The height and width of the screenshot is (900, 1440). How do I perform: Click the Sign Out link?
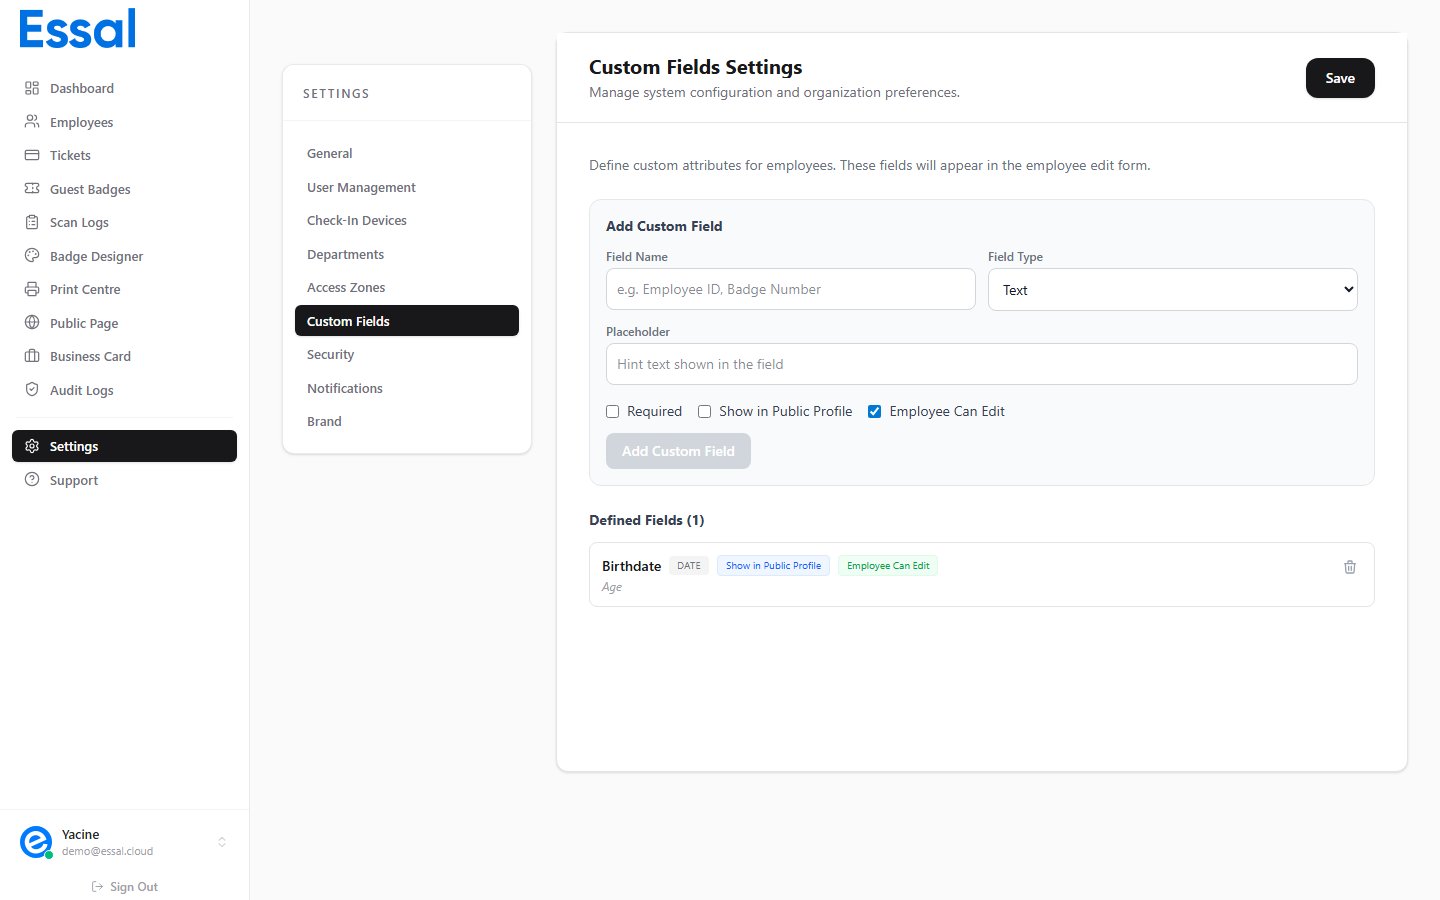(125, 887)
